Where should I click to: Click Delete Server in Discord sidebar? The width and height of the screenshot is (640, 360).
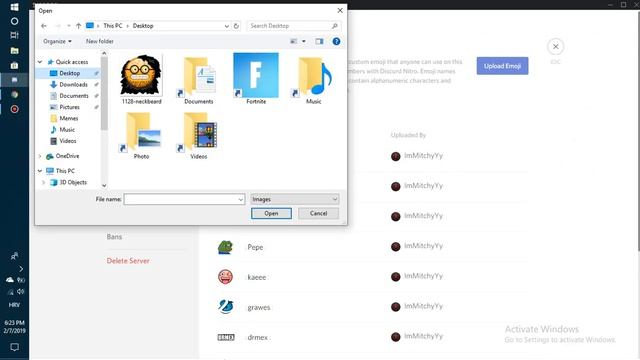(128, 261)
